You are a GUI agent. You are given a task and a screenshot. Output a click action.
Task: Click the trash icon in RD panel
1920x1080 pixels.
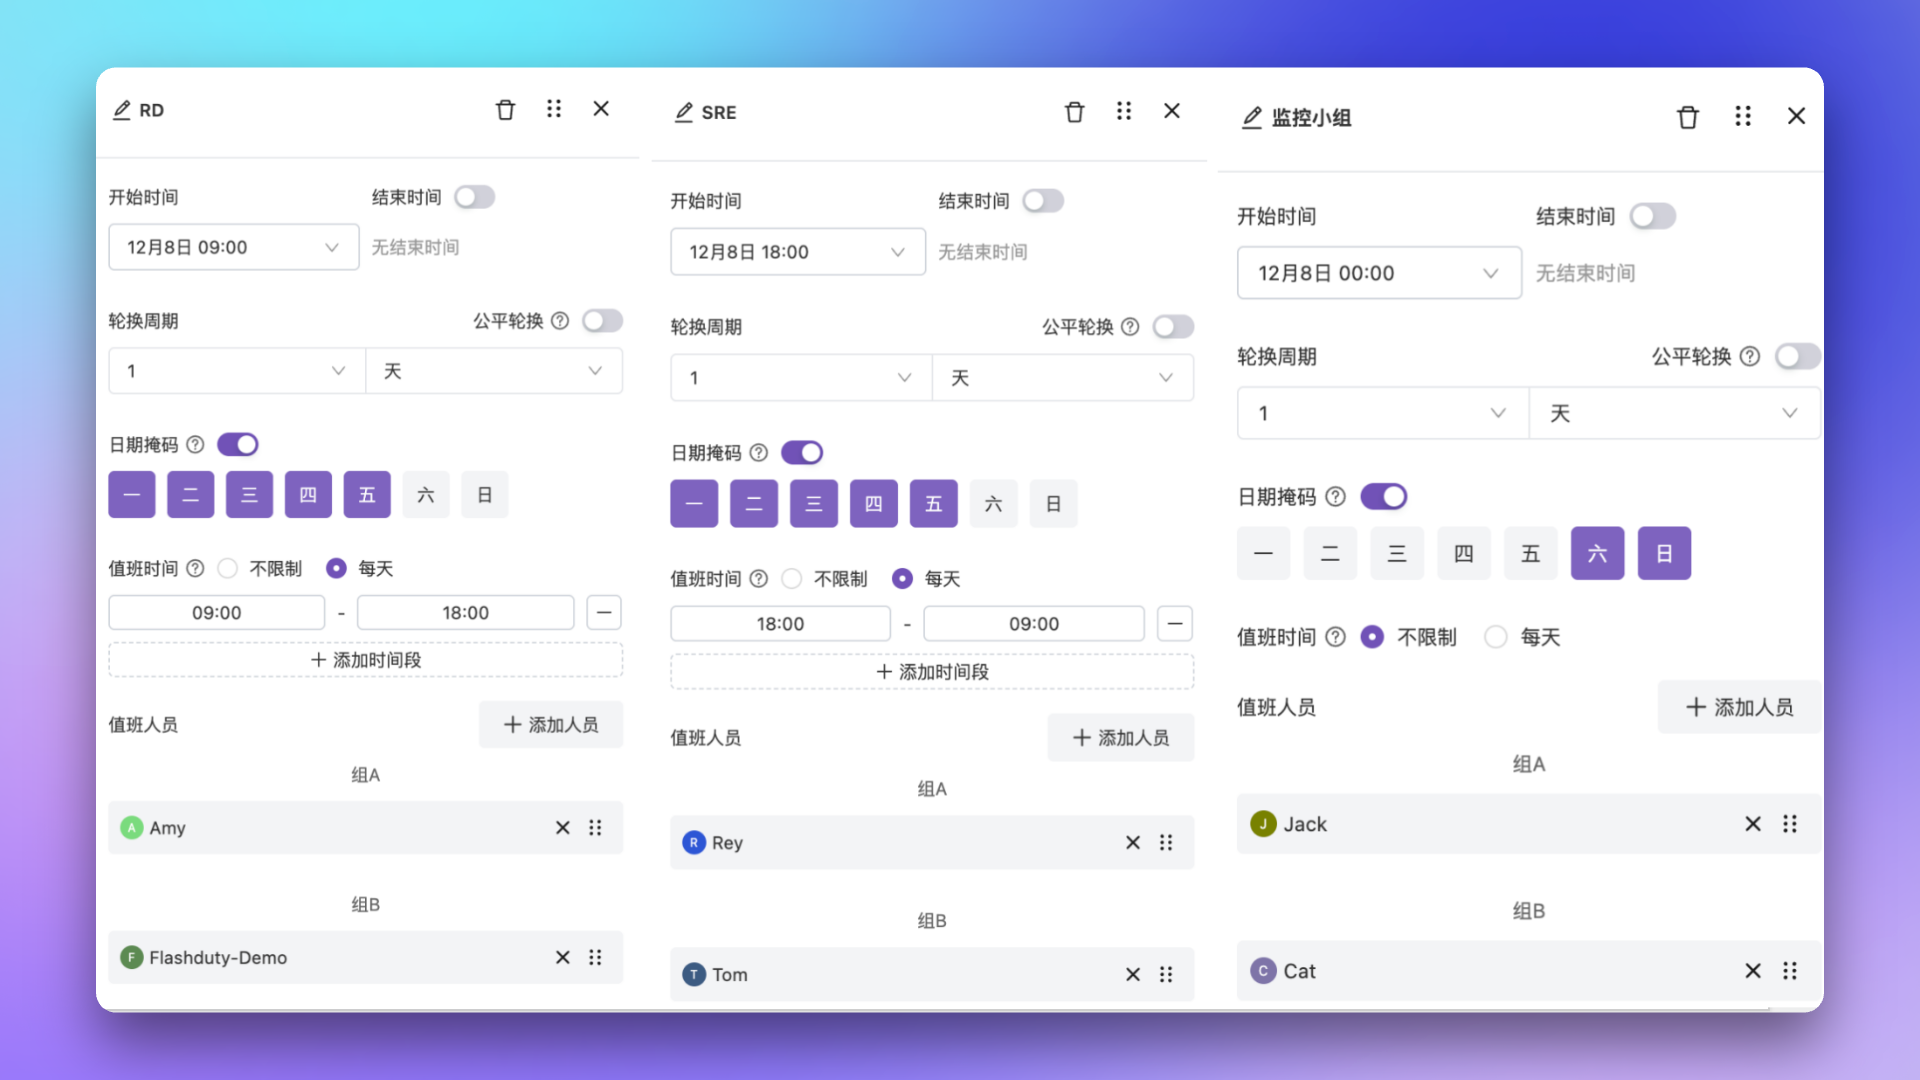click(x=505, y=110)
